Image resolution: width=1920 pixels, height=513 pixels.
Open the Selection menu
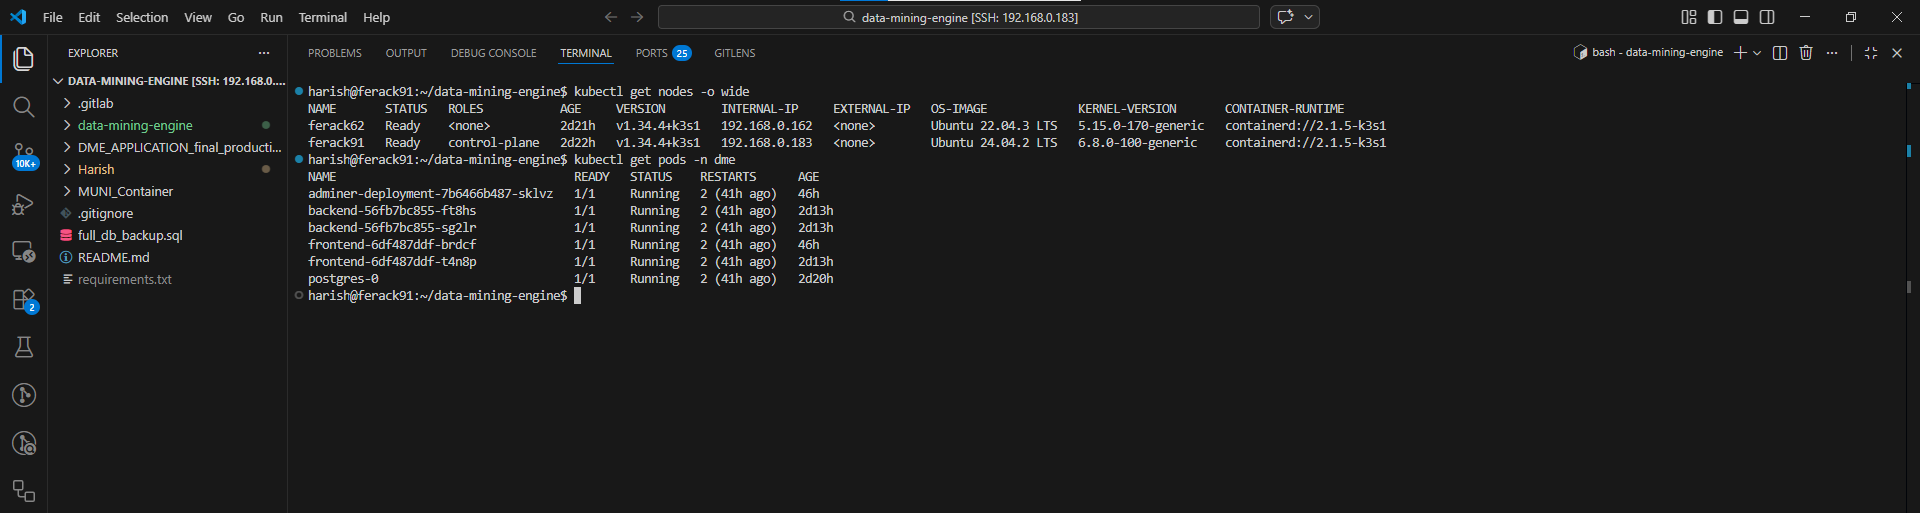(x=142, y=17)
